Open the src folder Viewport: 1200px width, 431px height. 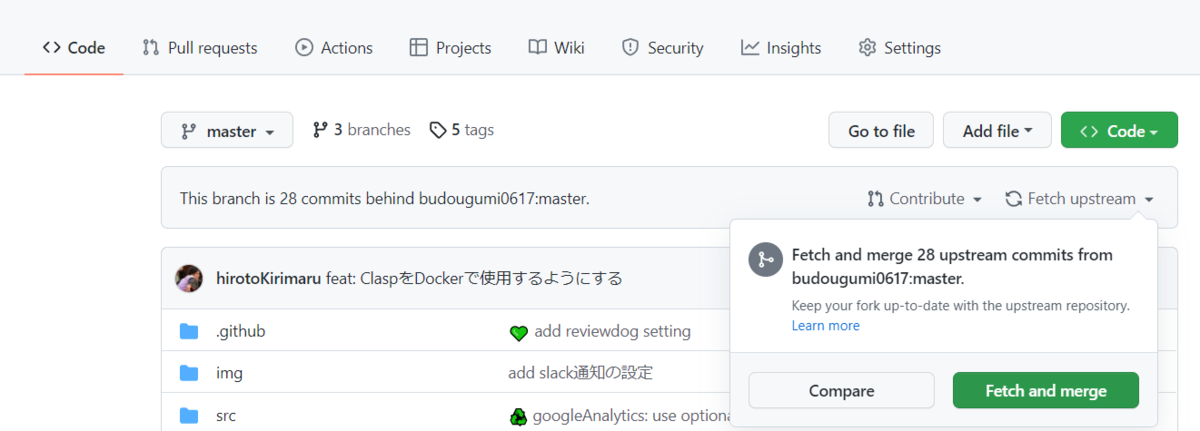click(x=226, y=415)
